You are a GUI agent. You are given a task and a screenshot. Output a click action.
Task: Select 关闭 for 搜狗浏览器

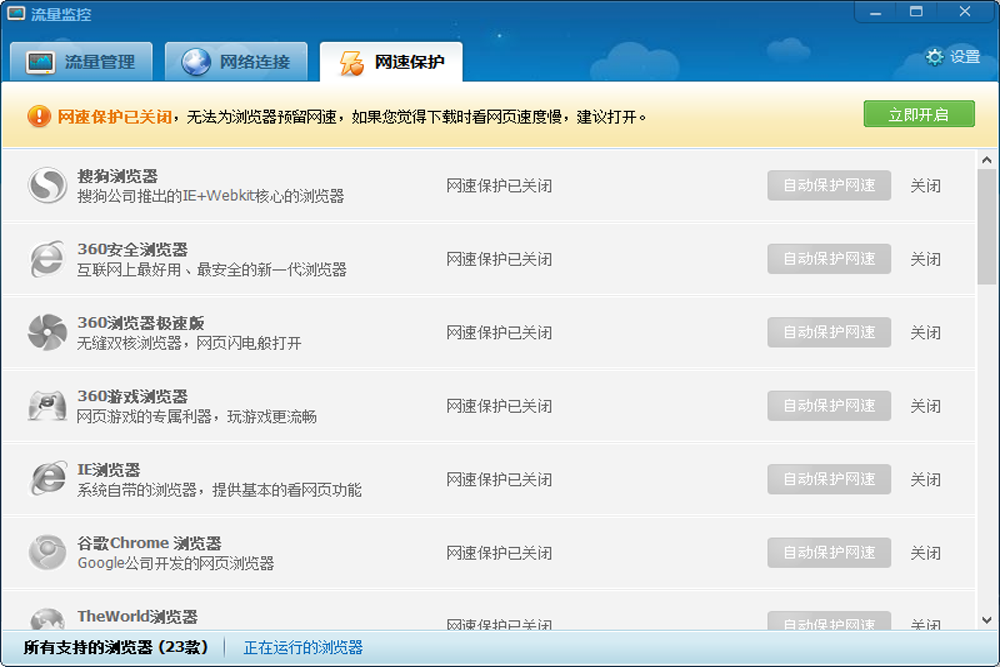pyautogui.click(x=925, y=186)
